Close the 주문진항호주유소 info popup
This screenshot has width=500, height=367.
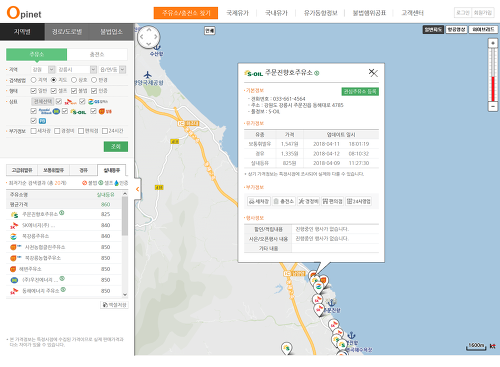373,73
